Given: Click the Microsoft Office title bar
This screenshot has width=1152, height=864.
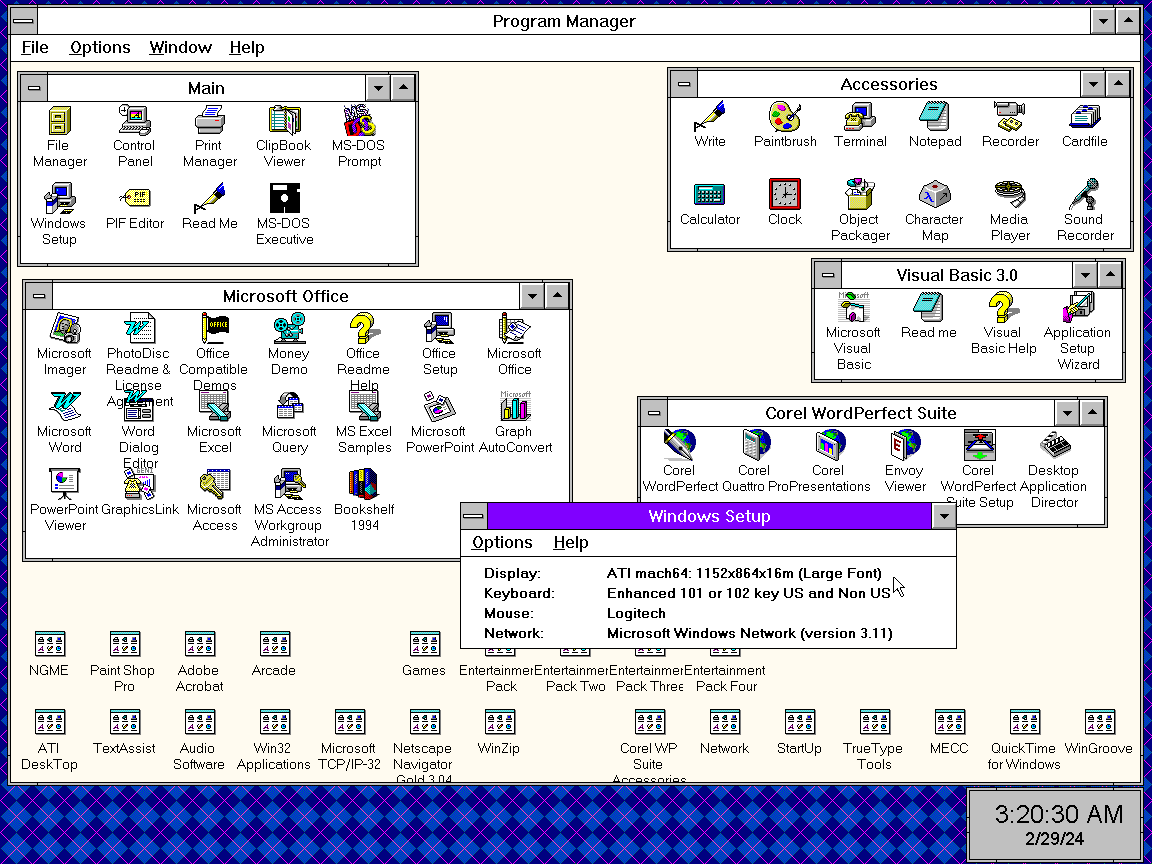Looking at the screenshot, I should point(286,296).
